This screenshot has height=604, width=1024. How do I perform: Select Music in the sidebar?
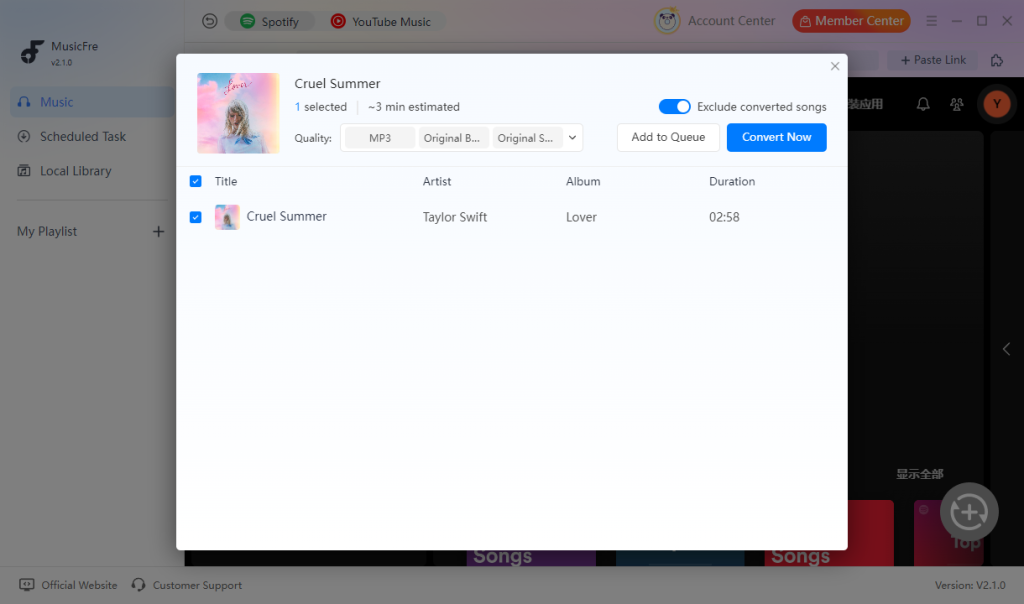(x=92, y=102)
